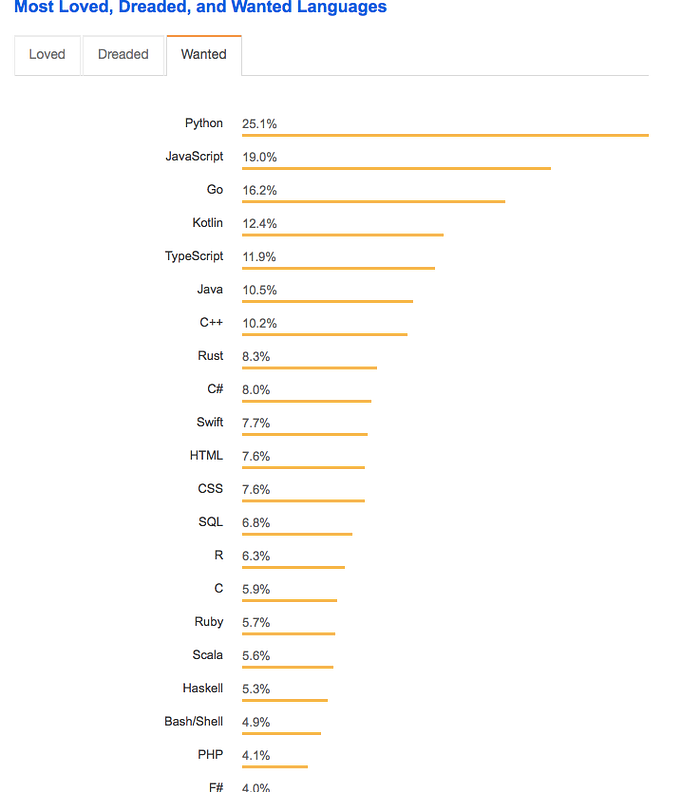Click the Python bar at 25.1%
The width and height of the screenshot is (700, 792).
tap(445, 135)
